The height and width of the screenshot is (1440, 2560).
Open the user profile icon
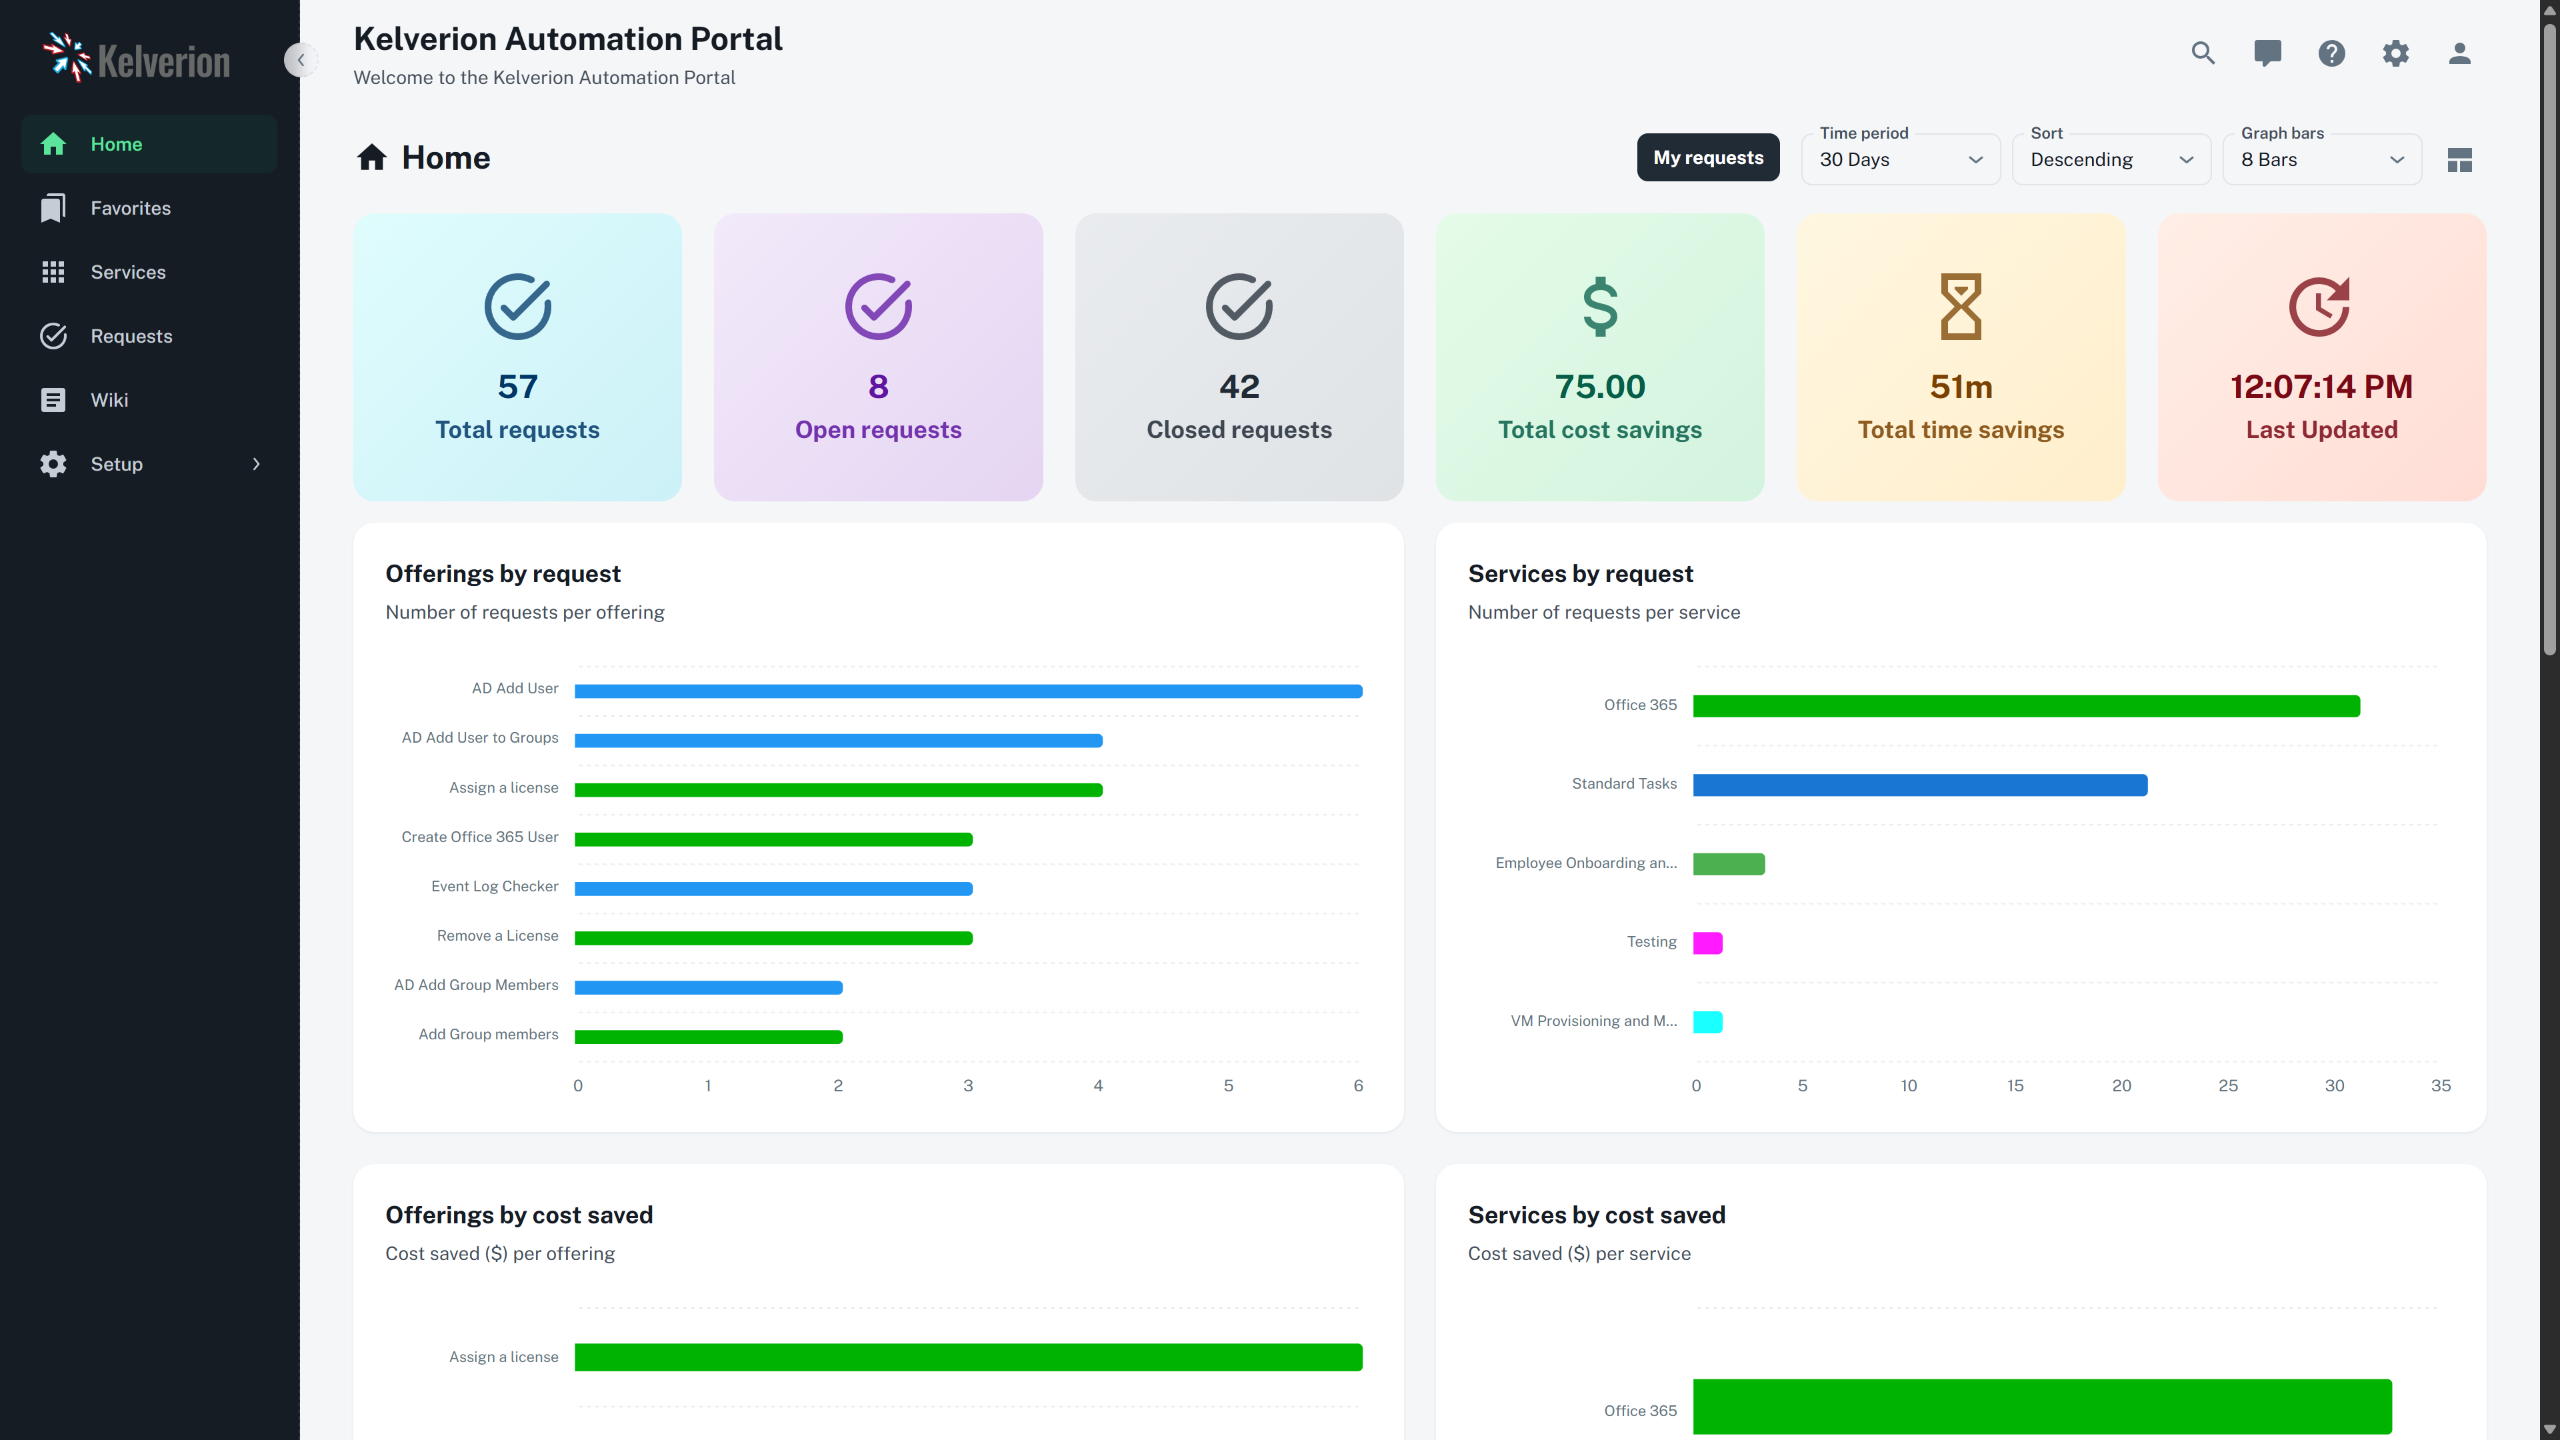tap(2459, 53)
